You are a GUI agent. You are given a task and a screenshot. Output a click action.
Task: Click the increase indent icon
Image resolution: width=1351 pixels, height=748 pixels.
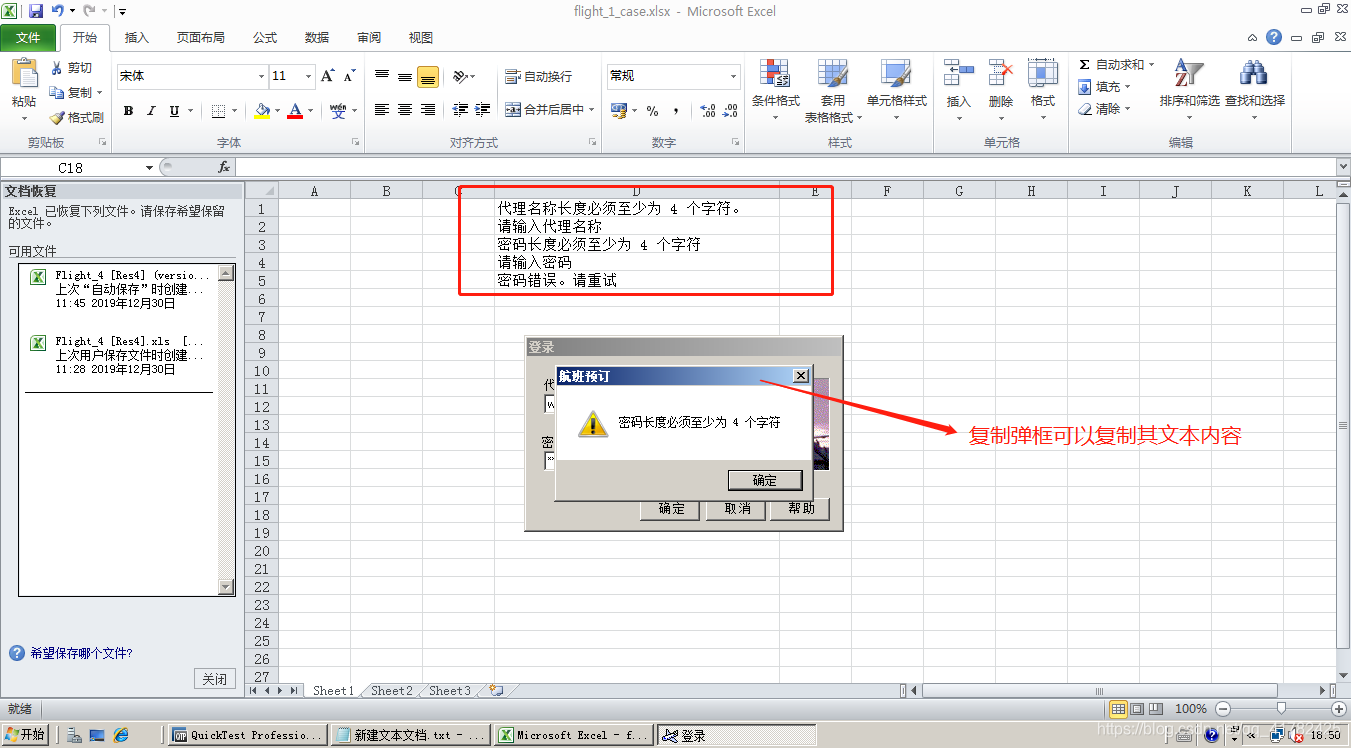pos(483,110)
